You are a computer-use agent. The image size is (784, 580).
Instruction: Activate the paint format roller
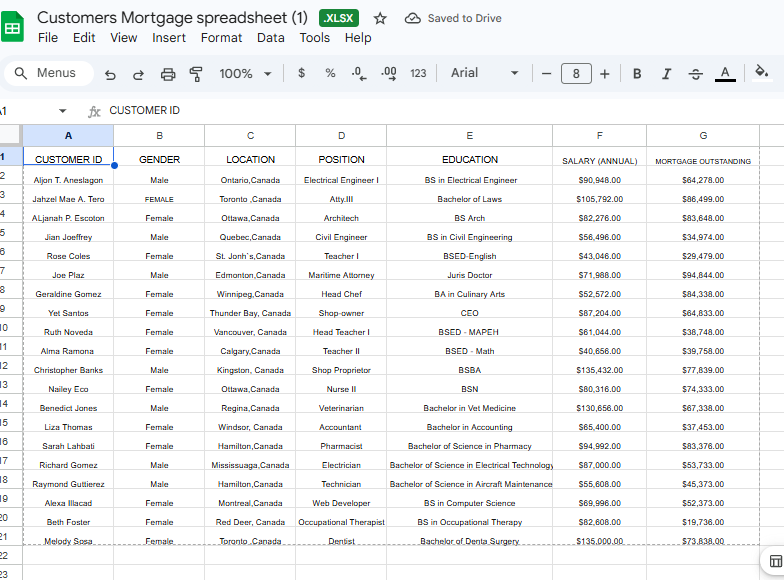click(196, 74)
